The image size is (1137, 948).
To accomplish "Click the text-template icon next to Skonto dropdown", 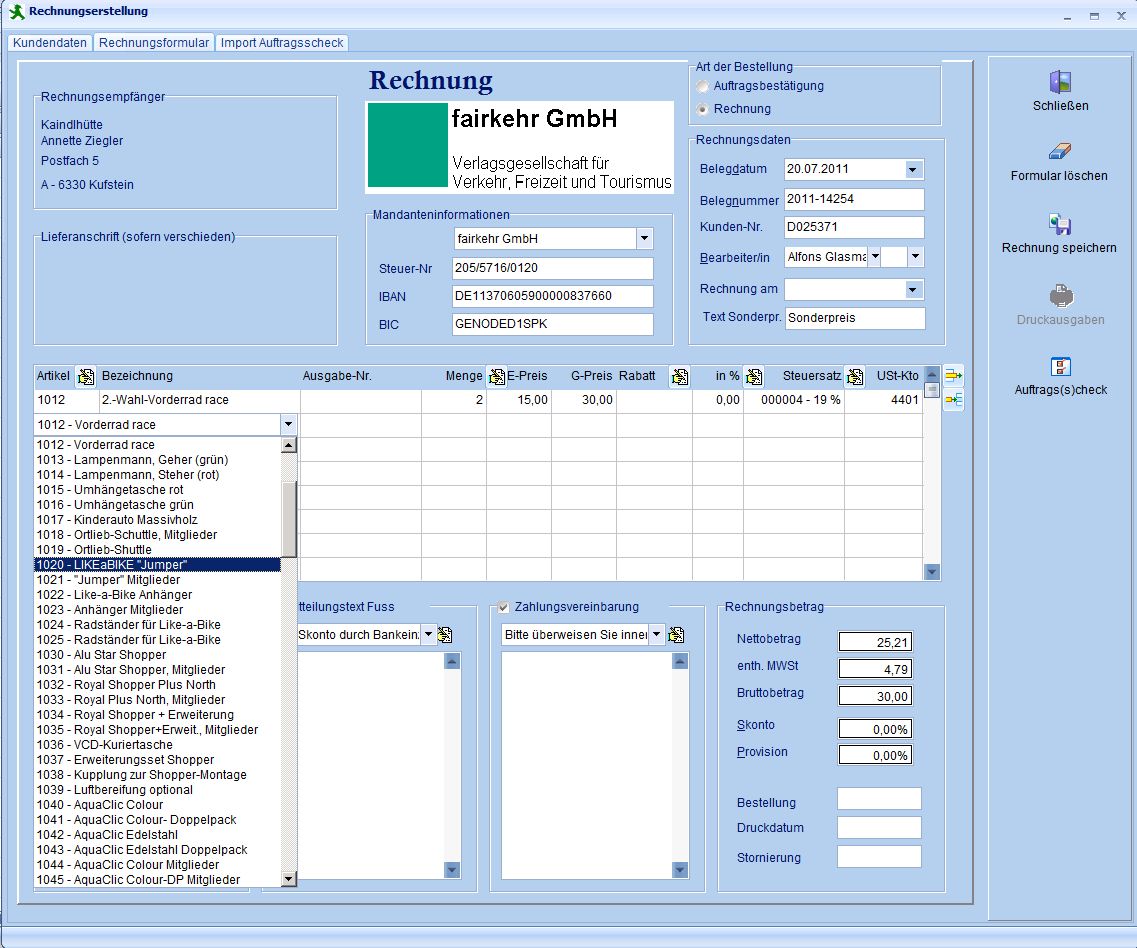I will (x=445, y=635).
